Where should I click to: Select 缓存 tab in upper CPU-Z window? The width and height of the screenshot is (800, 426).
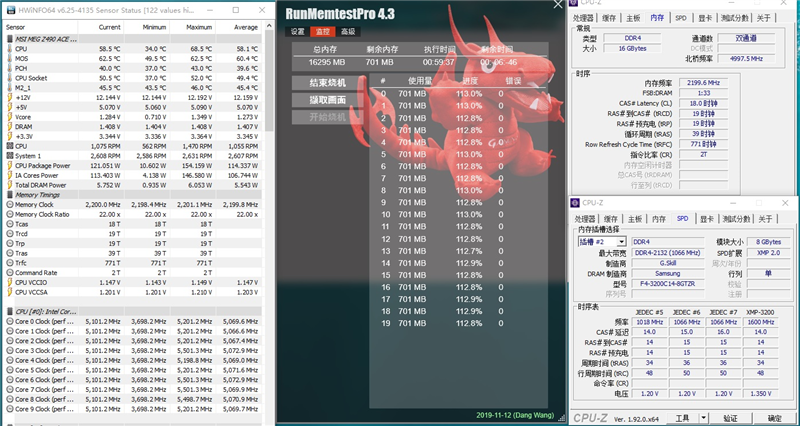click(x=609, y=18)
